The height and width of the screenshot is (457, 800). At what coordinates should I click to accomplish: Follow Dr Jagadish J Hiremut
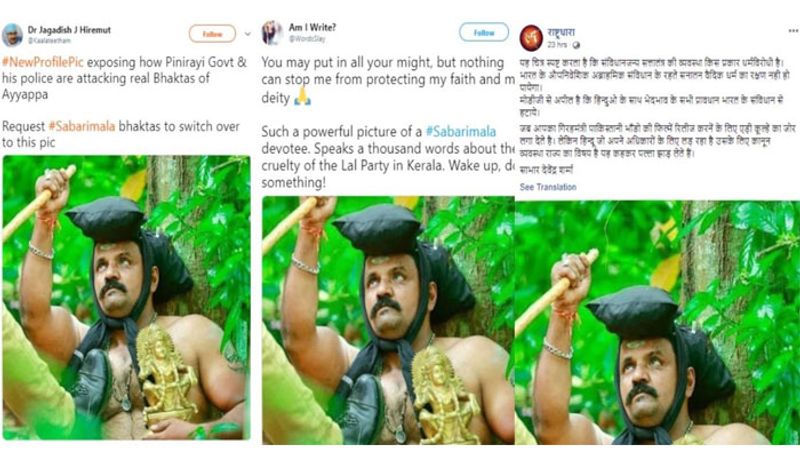point(212,34)
